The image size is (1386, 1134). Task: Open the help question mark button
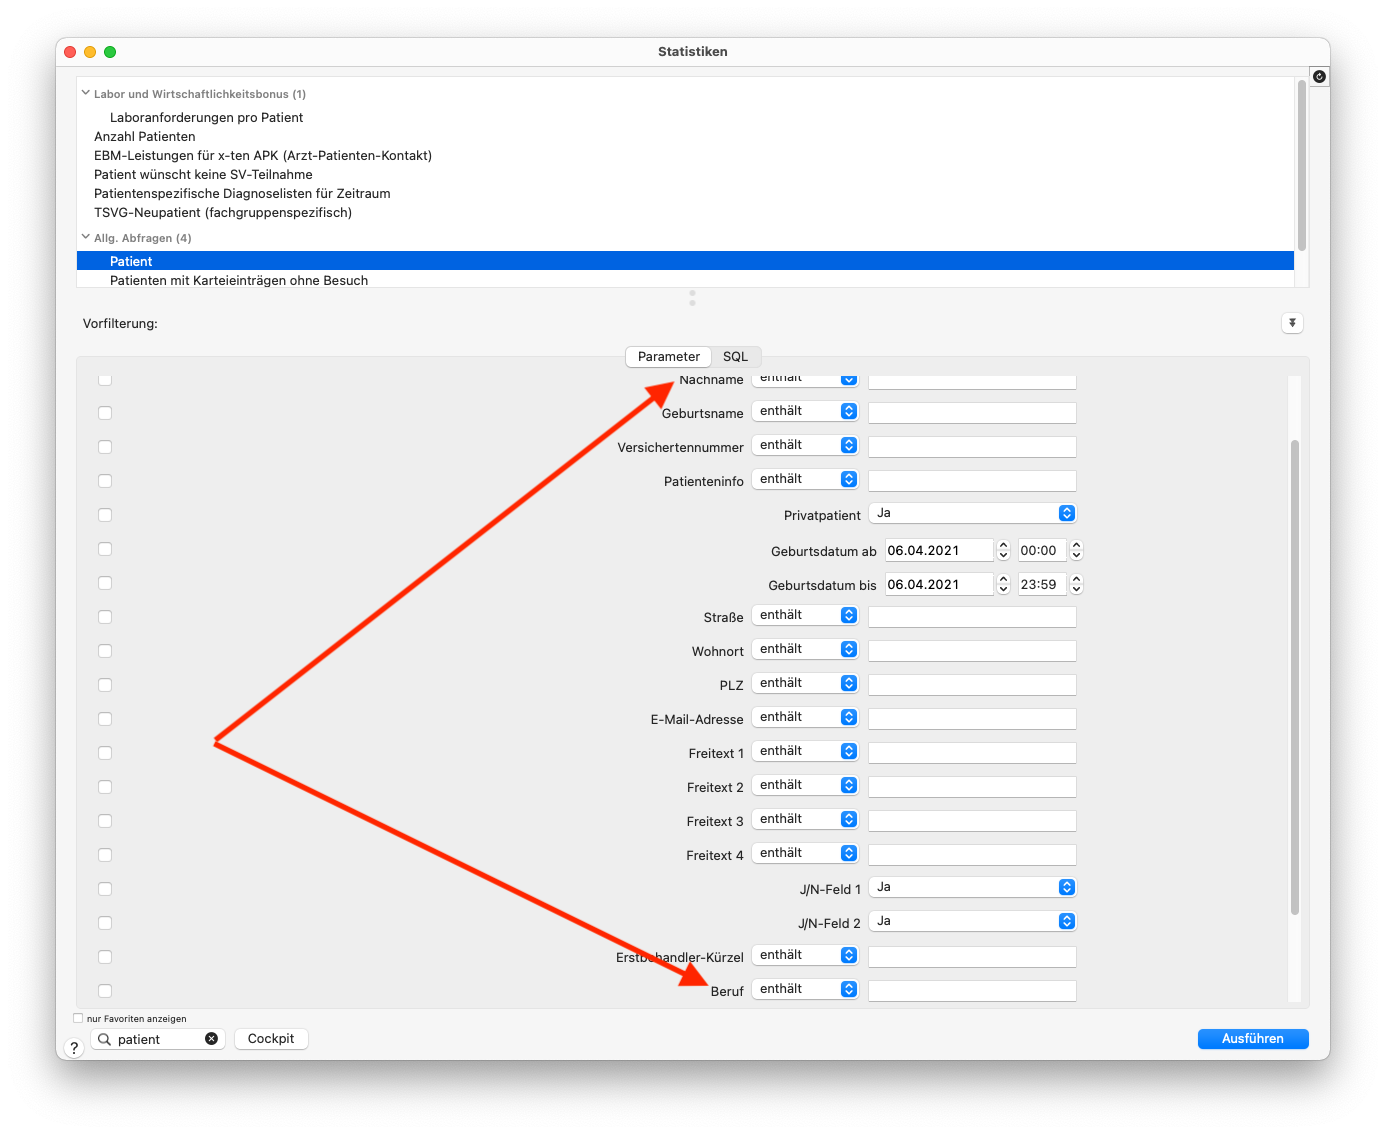click(74, 1047)
